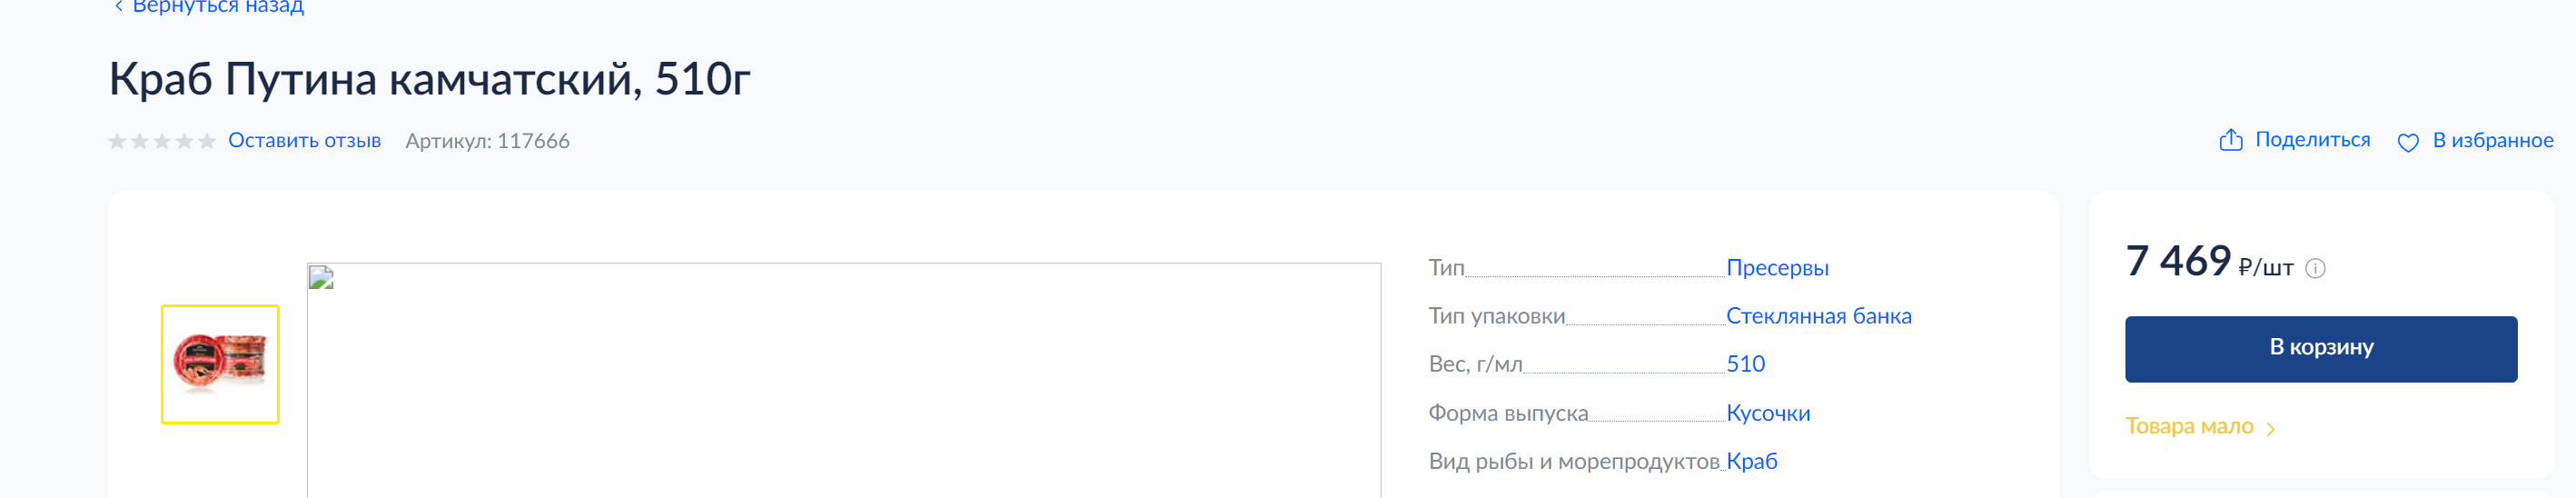Open the 'Кусочки' form link
Screen dimensions: 2576x498
(x=1768, y=413)
